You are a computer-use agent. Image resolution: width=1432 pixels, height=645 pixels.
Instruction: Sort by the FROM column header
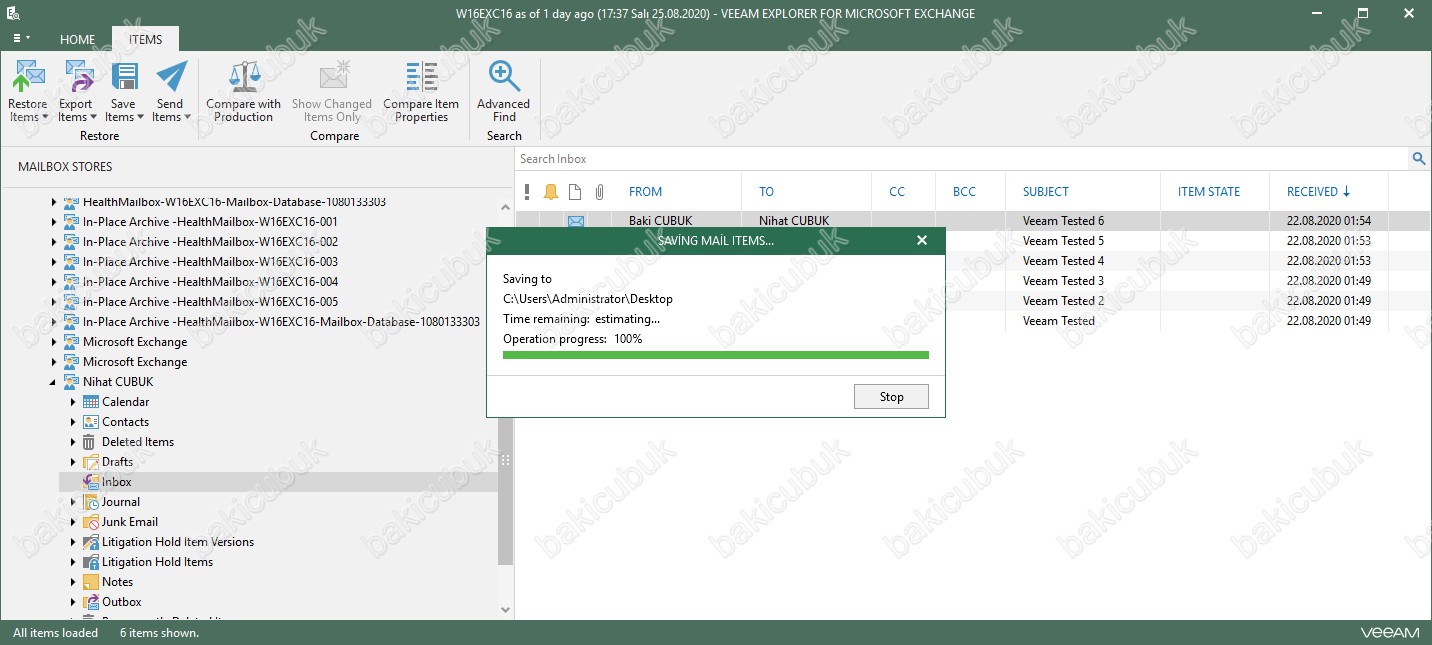(x=645, y=192)
